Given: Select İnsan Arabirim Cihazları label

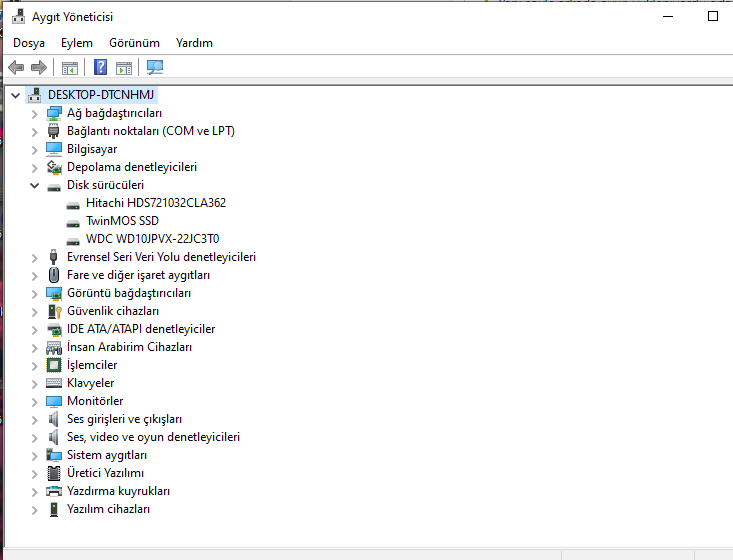Looking at the screenshot, I should pyautogui.click(x=129, y=347).
